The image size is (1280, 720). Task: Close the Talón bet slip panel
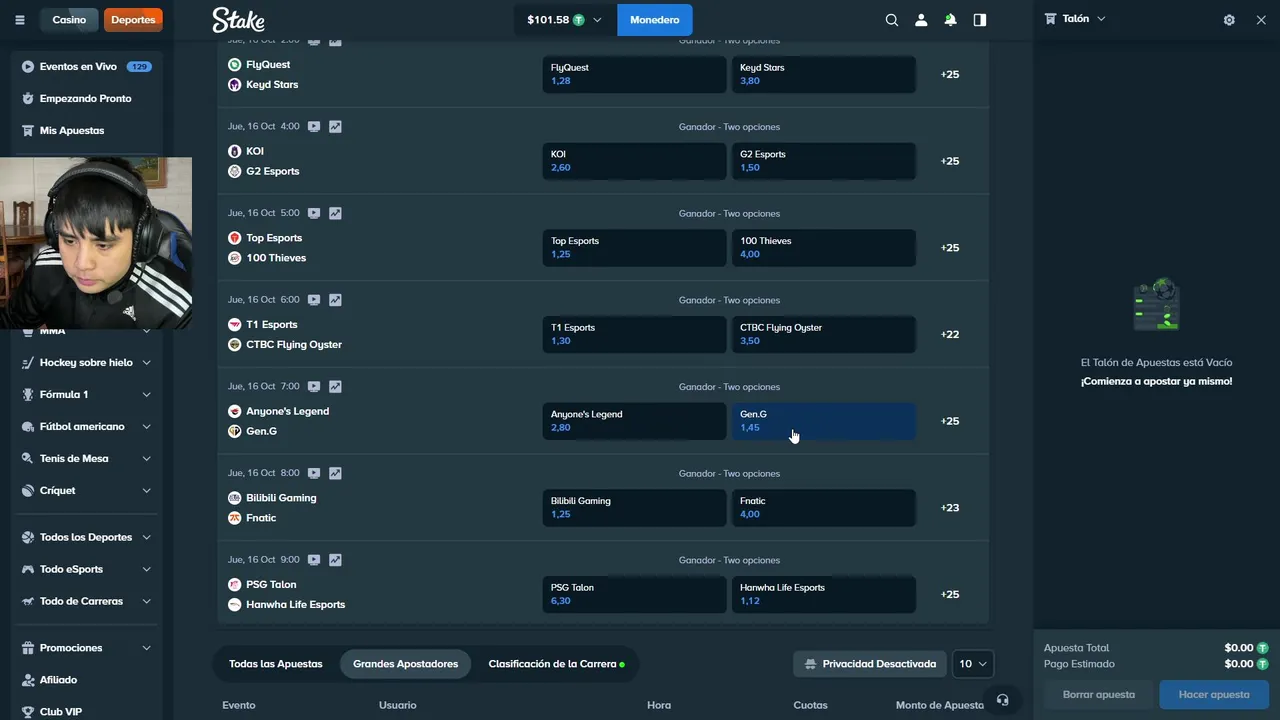click(1261, 20)
